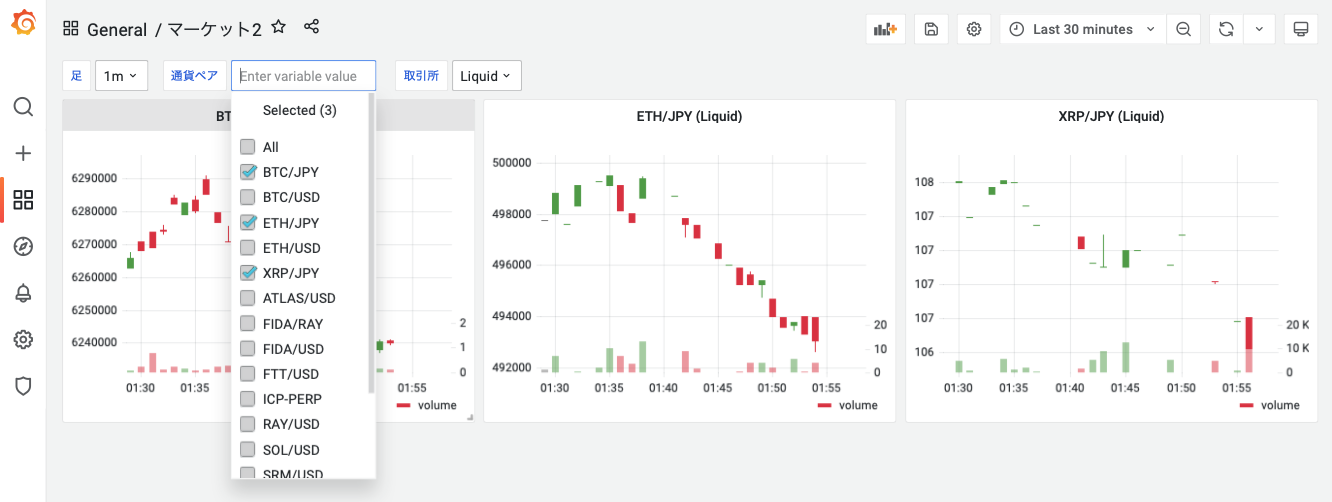
Task: Click the dropdown list scrollbar
Action: point(372,243)
